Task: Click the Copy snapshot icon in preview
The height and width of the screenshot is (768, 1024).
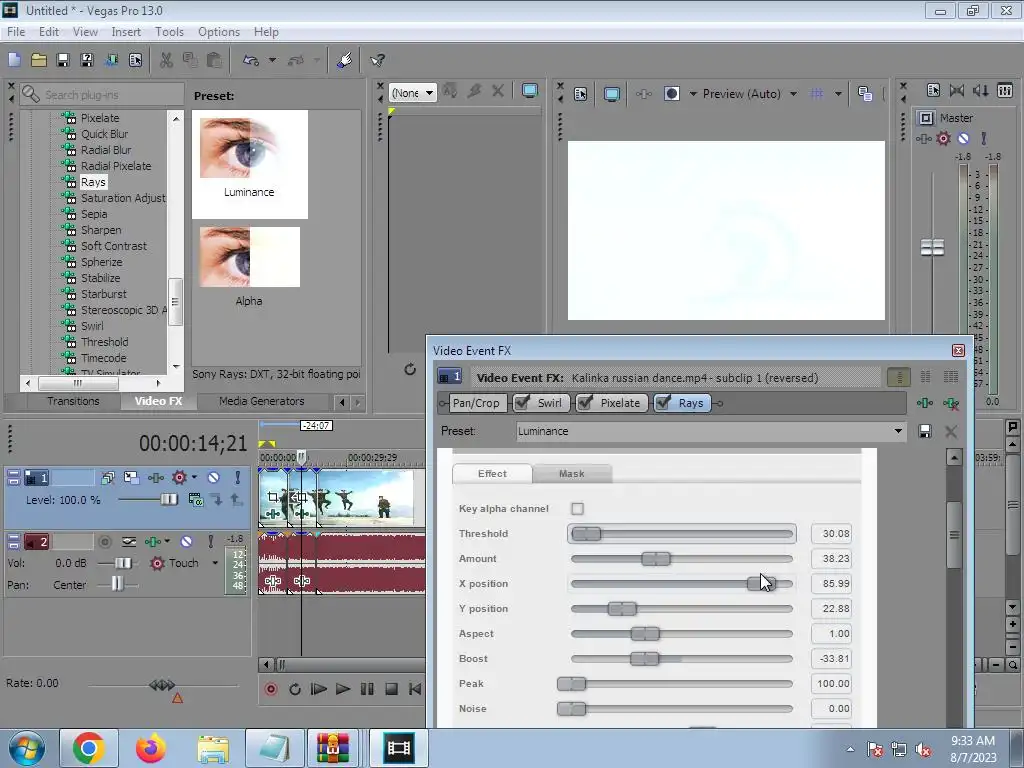Action: tap(865, 94)
